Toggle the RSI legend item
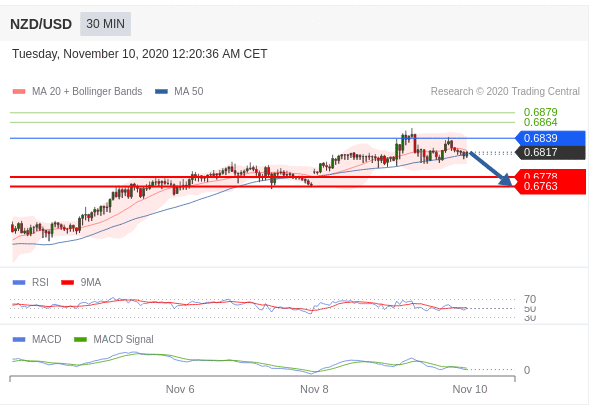Image resolution: width=593 pixels, height=411 pixels. tap(31, 282)
